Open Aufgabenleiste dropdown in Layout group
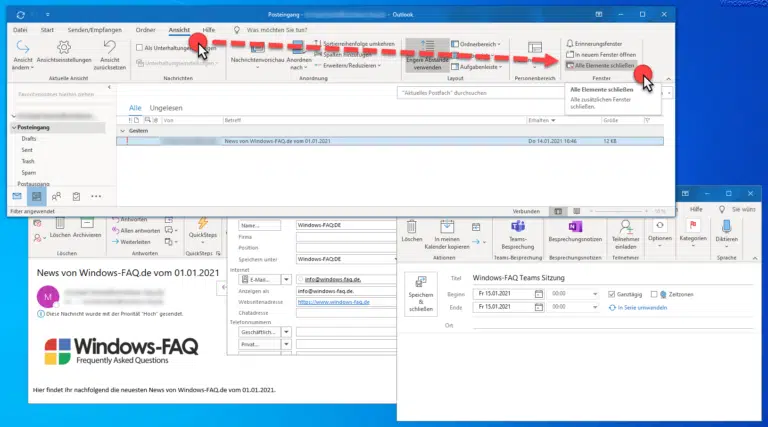This screenshot has width=768, height=427. pyautogui.click(x=477, y=67)
